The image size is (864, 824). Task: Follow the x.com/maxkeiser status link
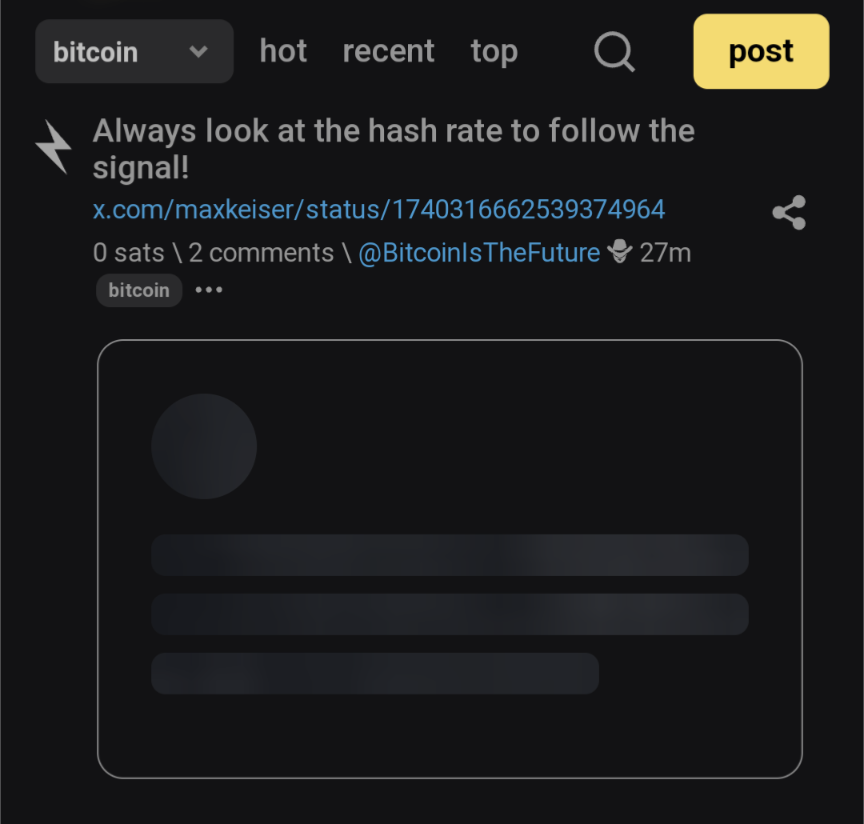point(378,210)
